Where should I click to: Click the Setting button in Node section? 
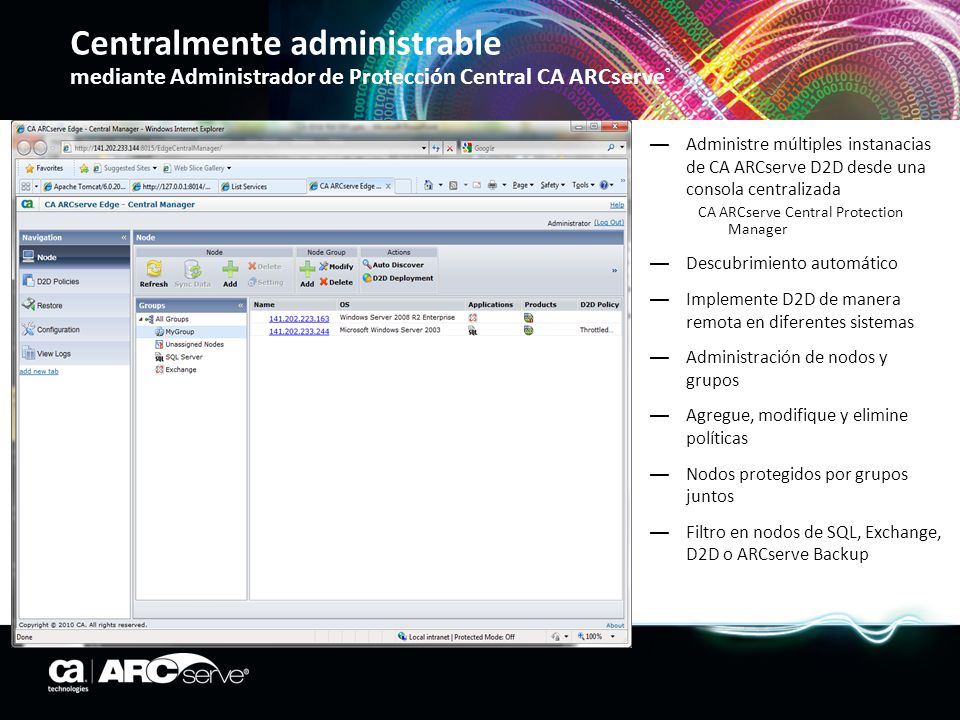coord(266,282)
